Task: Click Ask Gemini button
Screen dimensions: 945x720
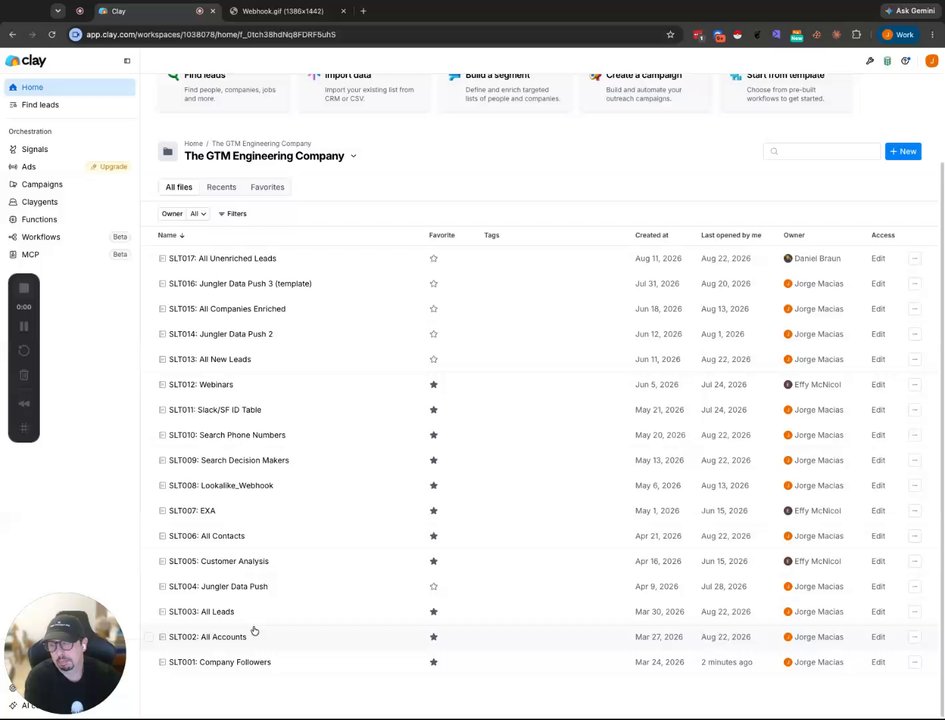Action: pos(910,11)
